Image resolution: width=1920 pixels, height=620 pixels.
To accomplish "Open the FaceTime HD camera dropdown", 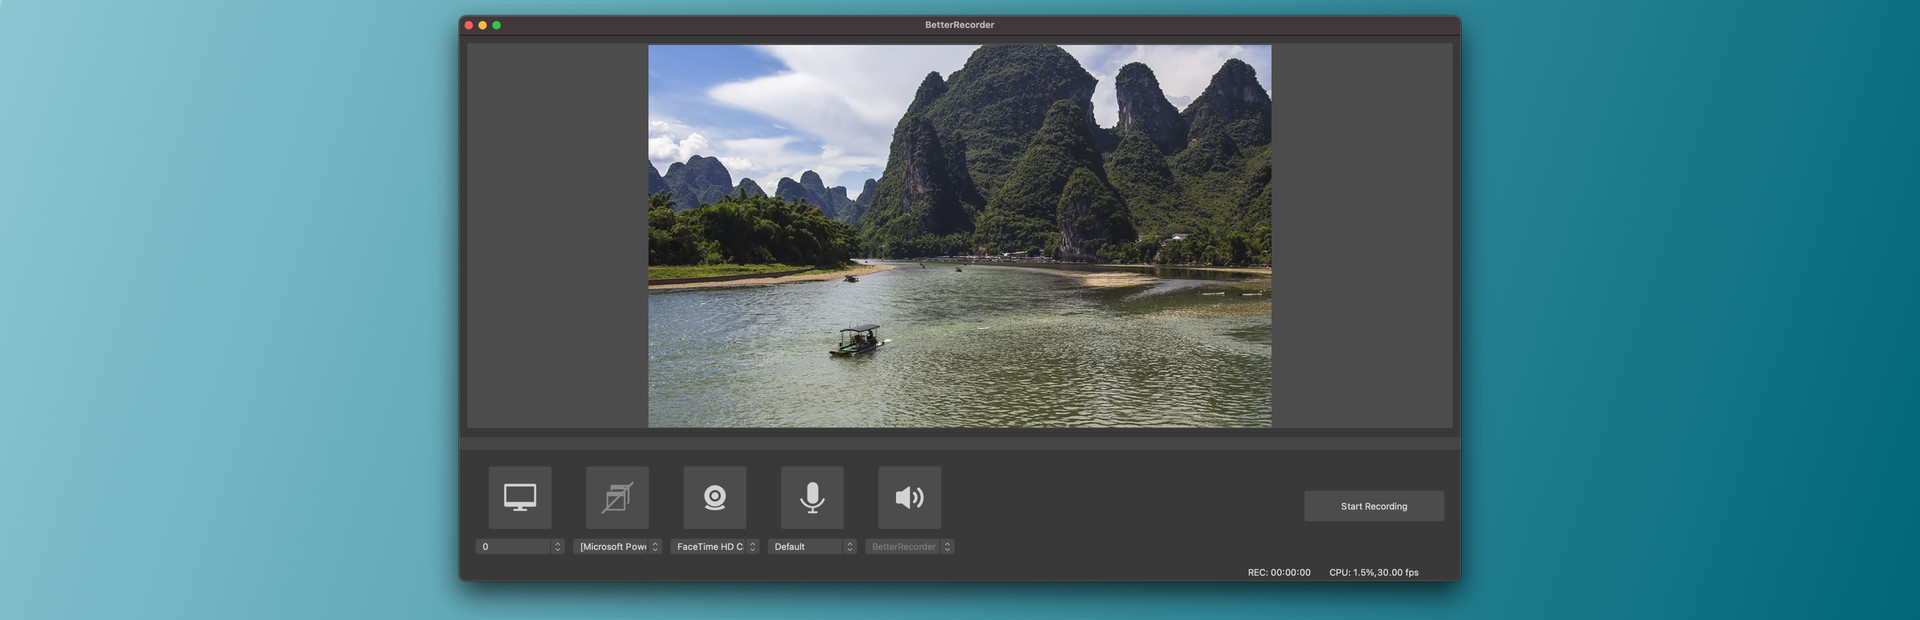I will click(x=715, y=547).
